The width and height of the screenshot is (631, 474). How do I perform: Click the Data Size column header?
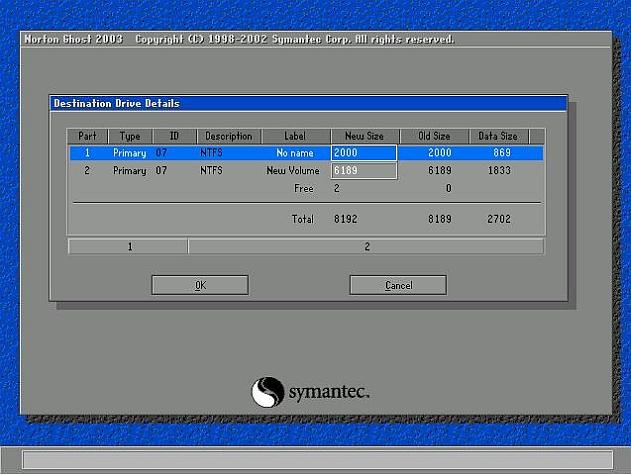pos(498,136)
